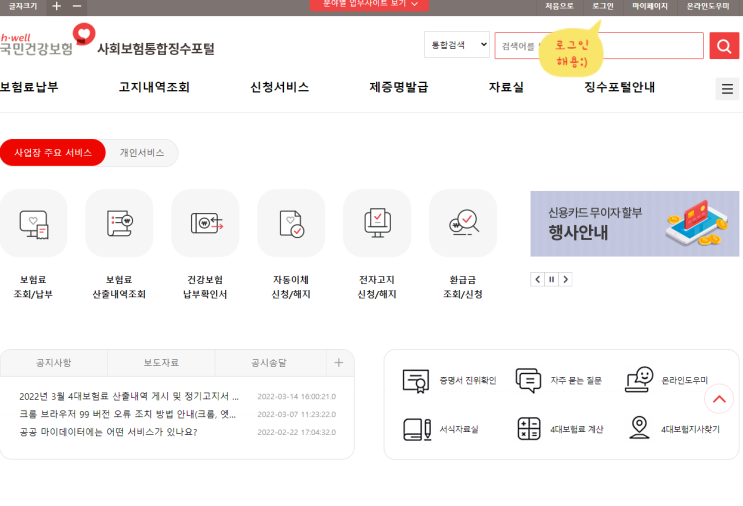The height and width of the screenshot is (506, 743).
Task: Open the 고지내역조회 menu
Action: (x=154, y=87)
